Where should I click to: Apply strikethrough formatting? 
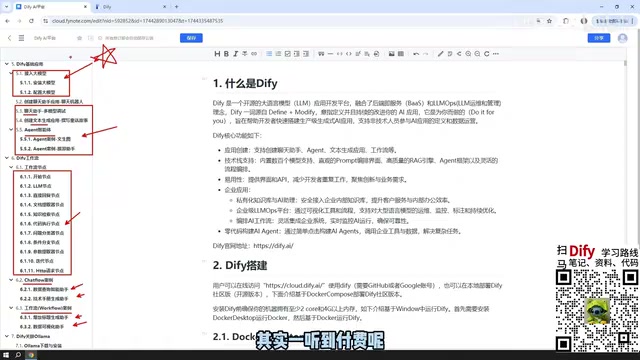244,53
